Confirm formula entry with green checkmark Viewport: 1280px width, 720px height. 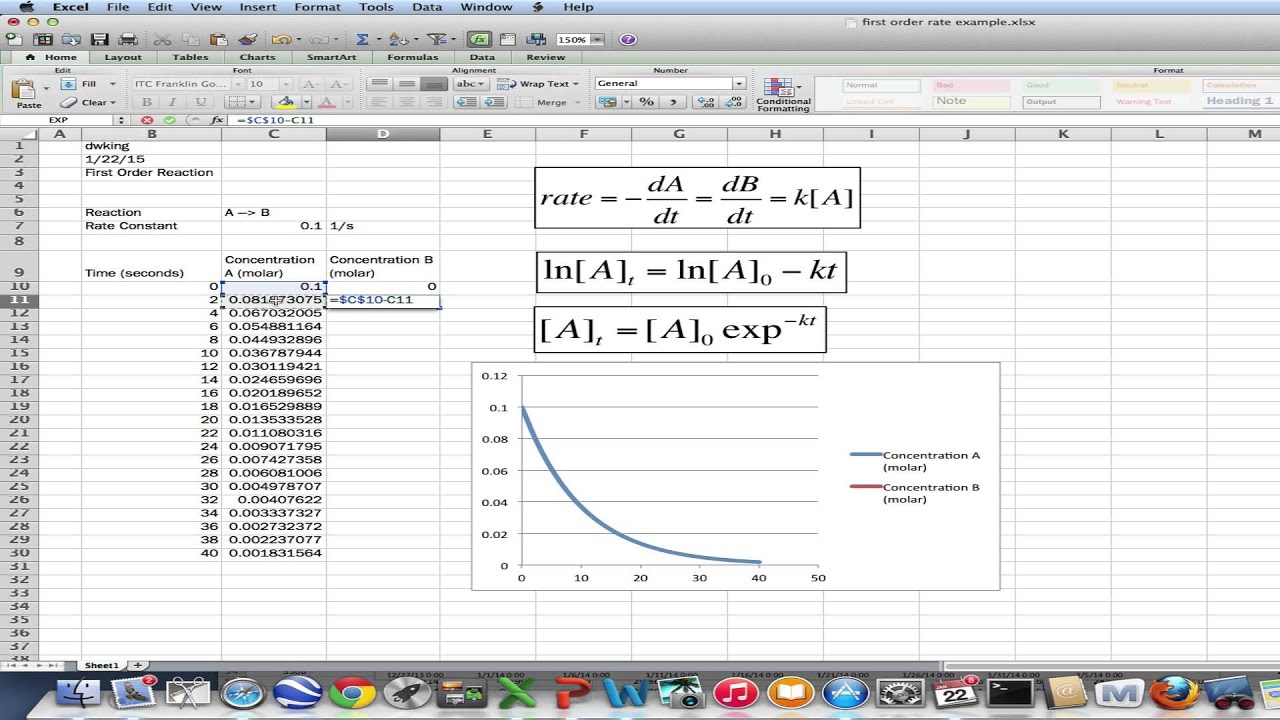click(x=169, y=120)
